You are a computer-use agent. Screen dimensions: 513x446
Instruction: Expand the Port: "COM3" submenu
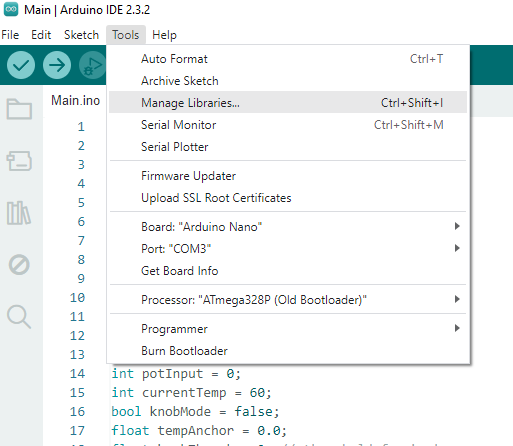(288, 249)
